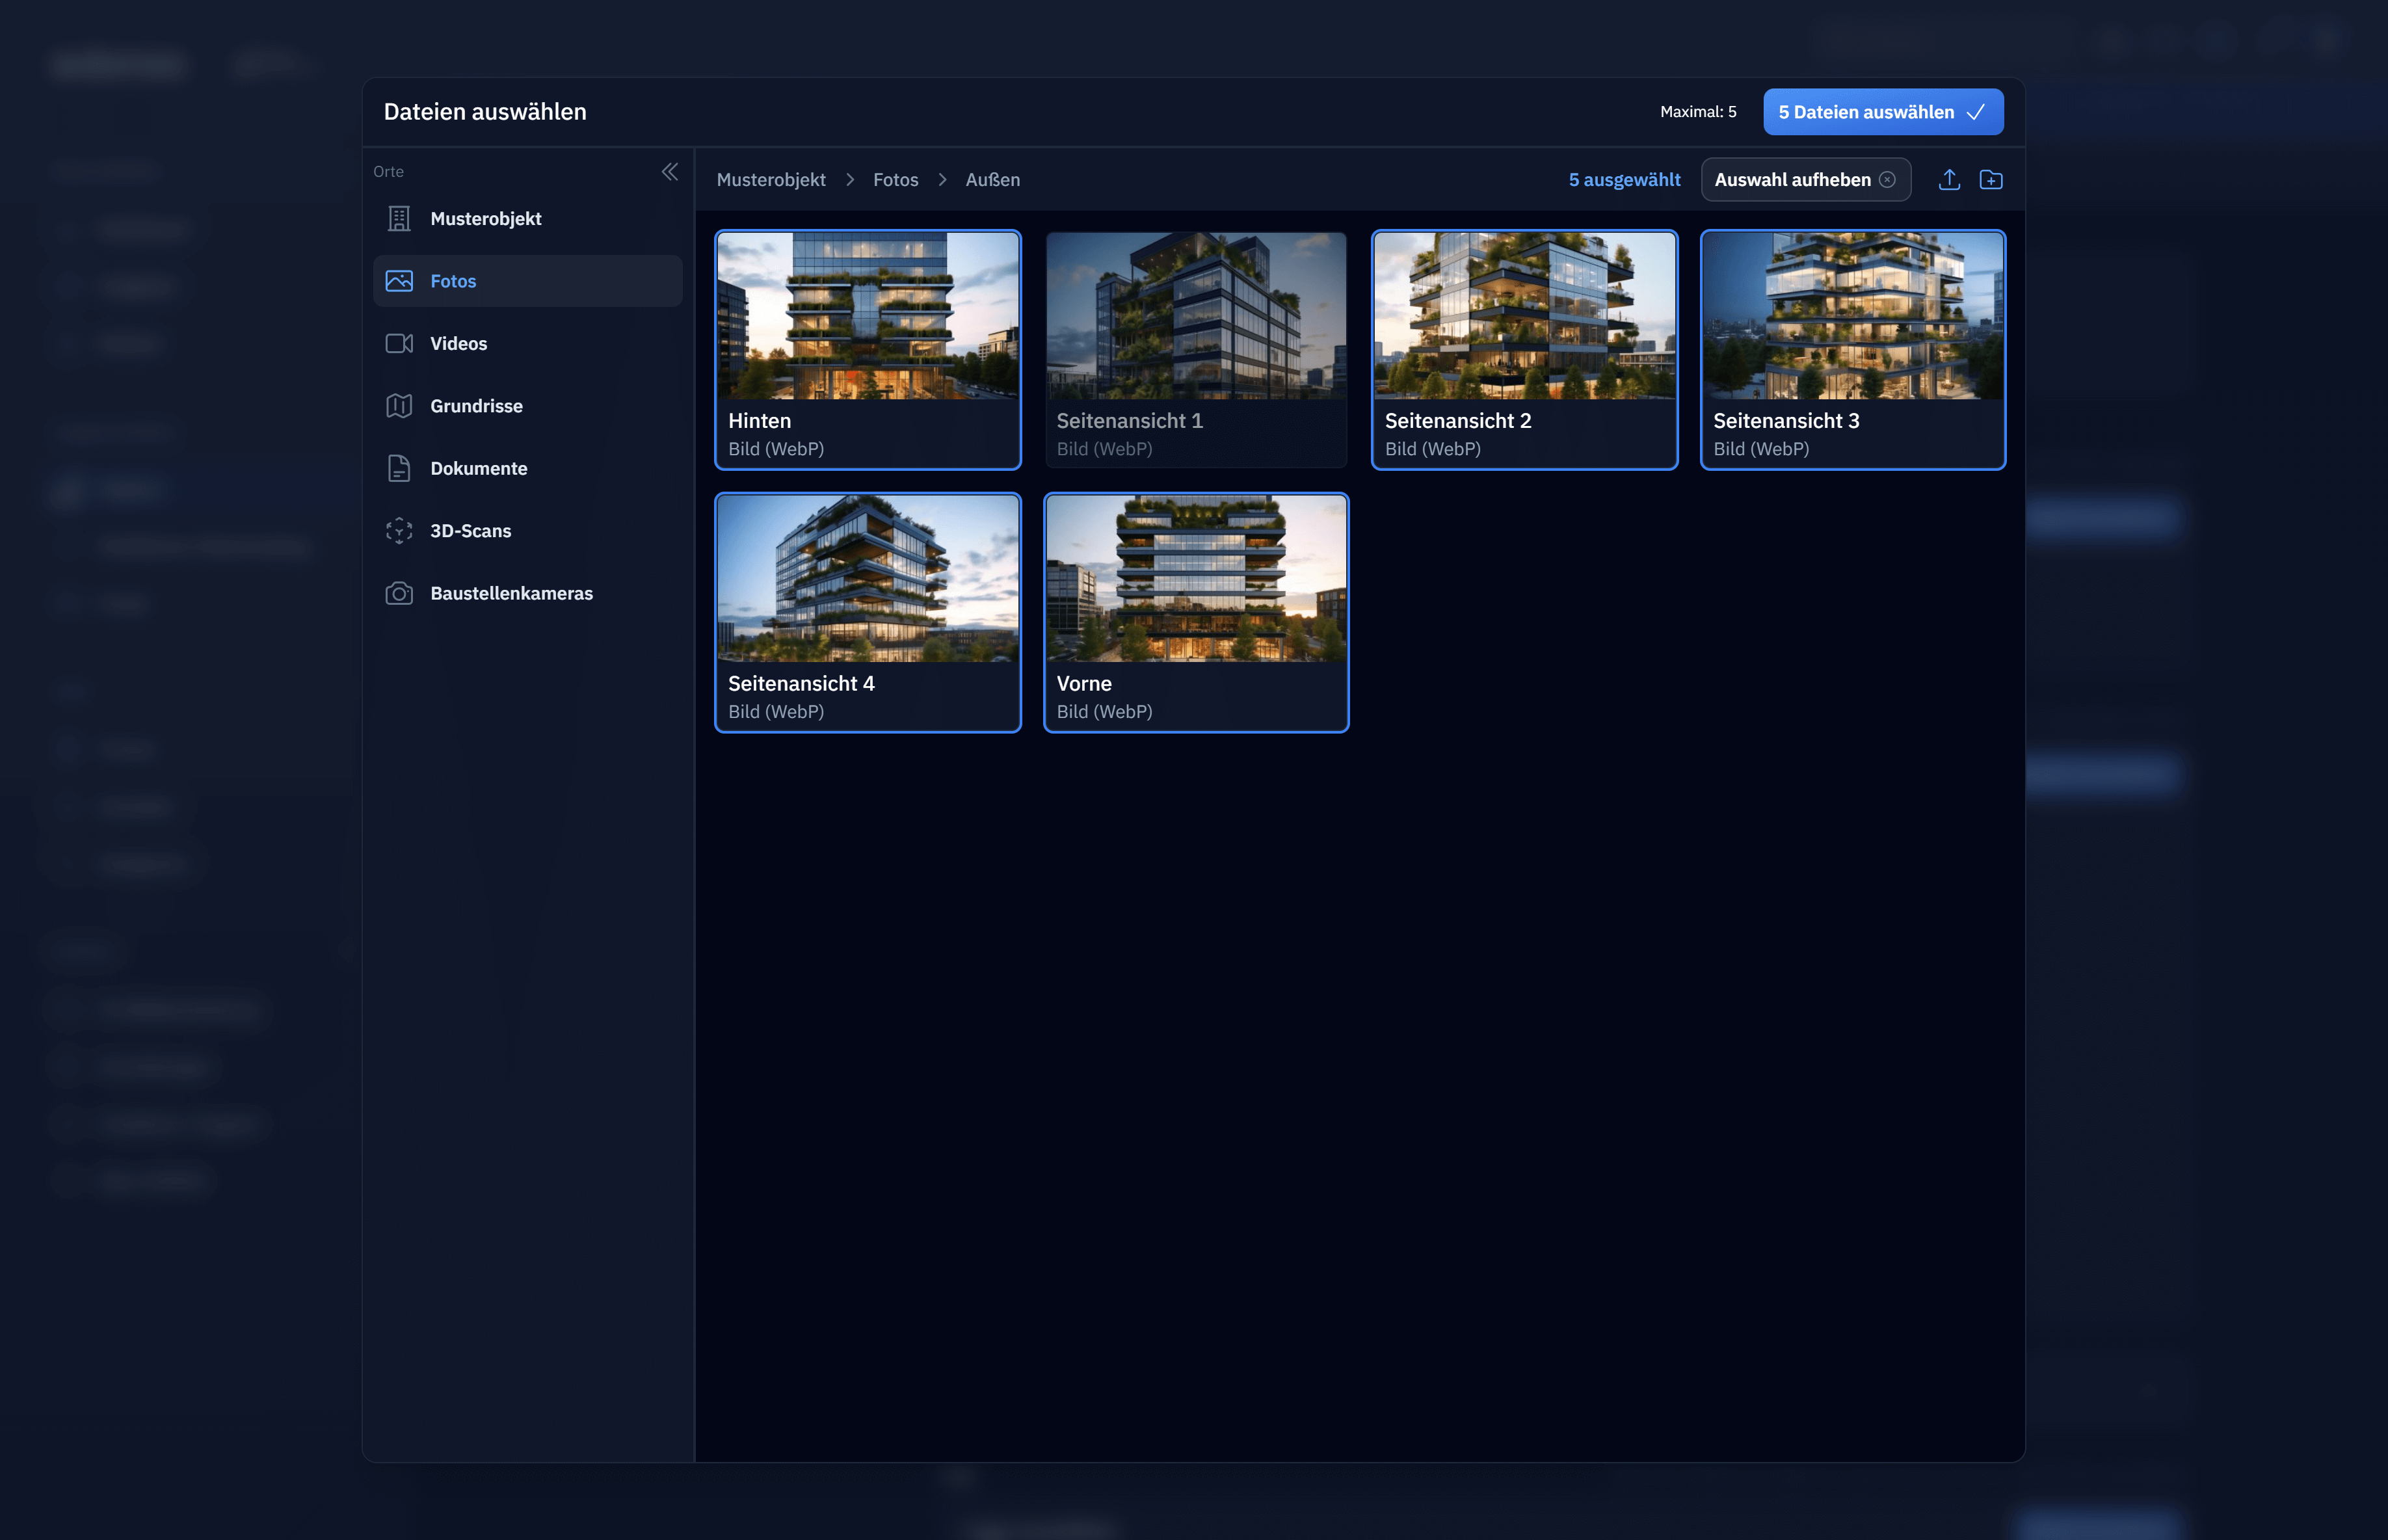Clear selection with Auswahl aufheben
Viewport: 2388px width, 1540px height.
click(x=1805, y=180)
